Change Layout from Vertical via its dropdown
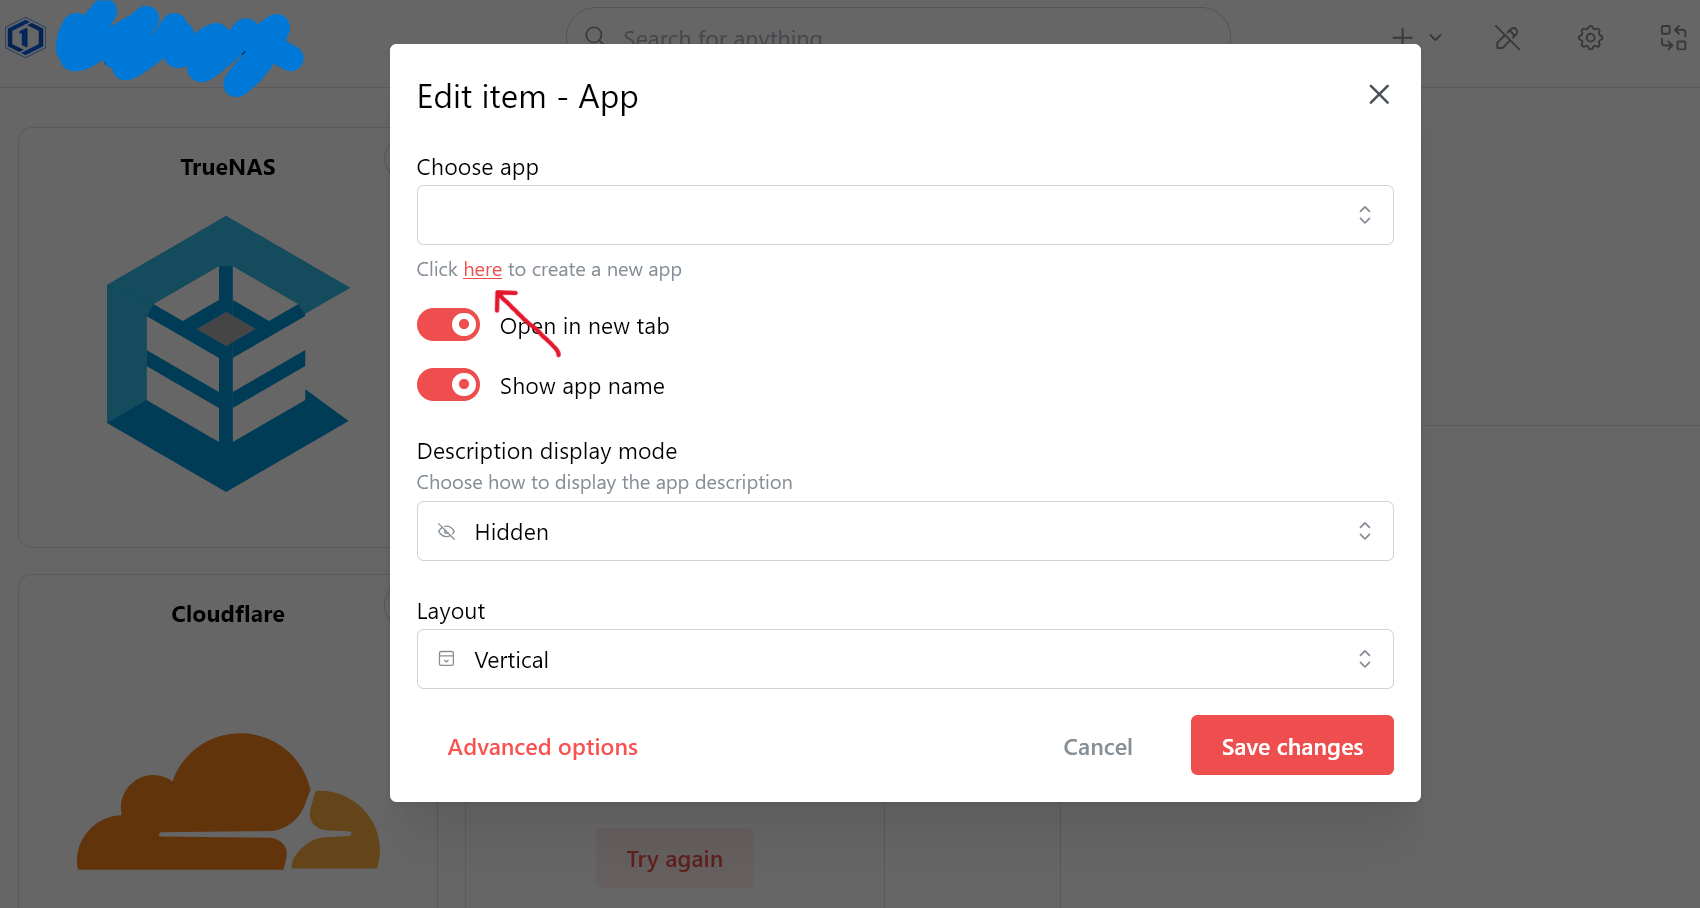 [x=905, y=659]
